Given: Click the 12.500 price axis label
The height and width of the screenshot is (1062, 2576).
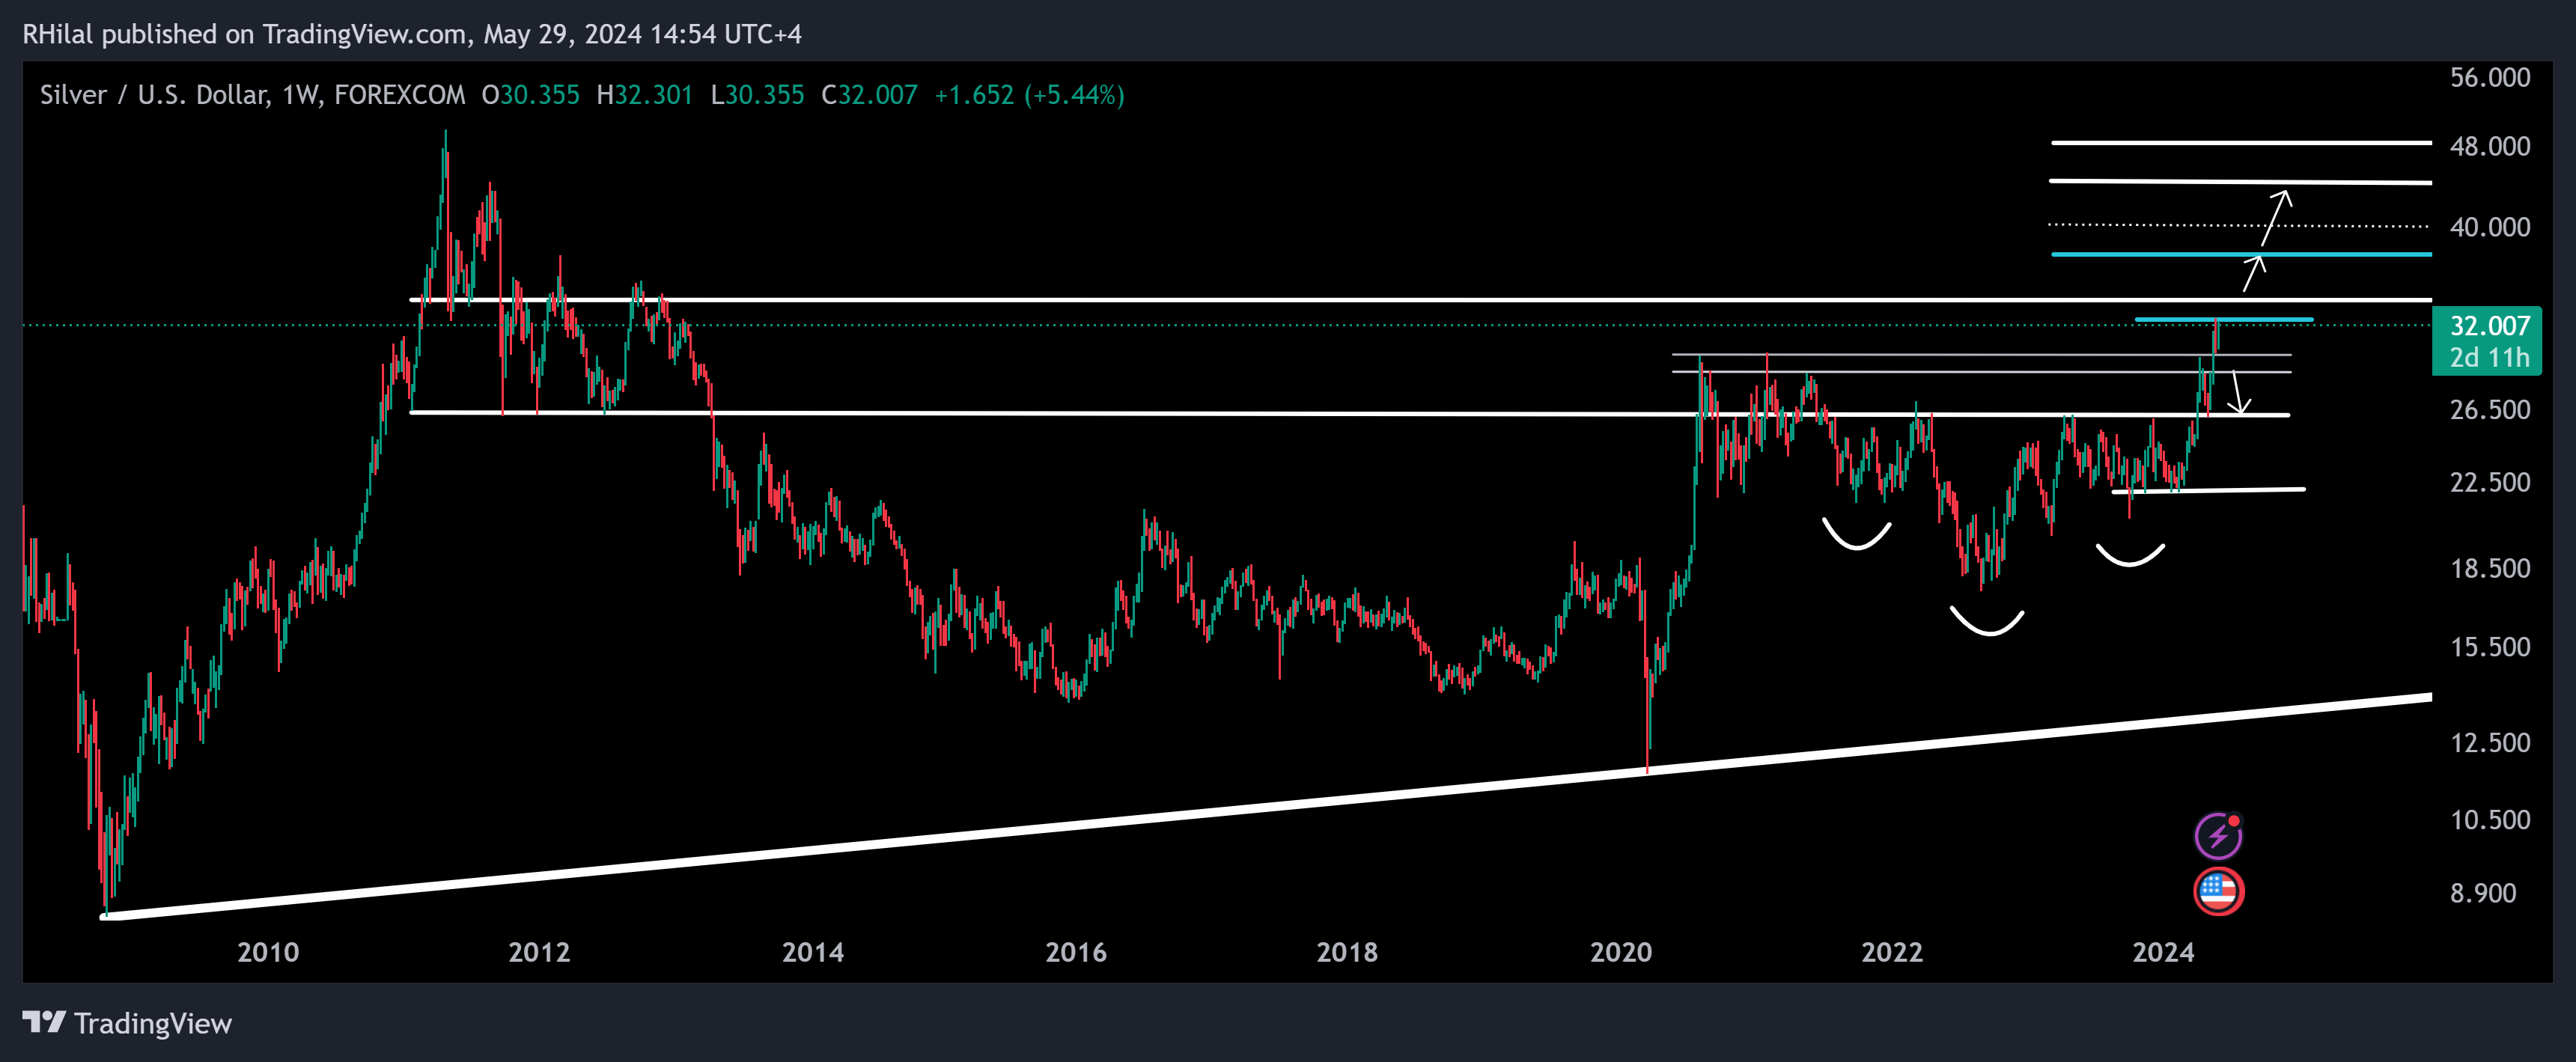Looking at the screenshot, I should point(2490,742).
